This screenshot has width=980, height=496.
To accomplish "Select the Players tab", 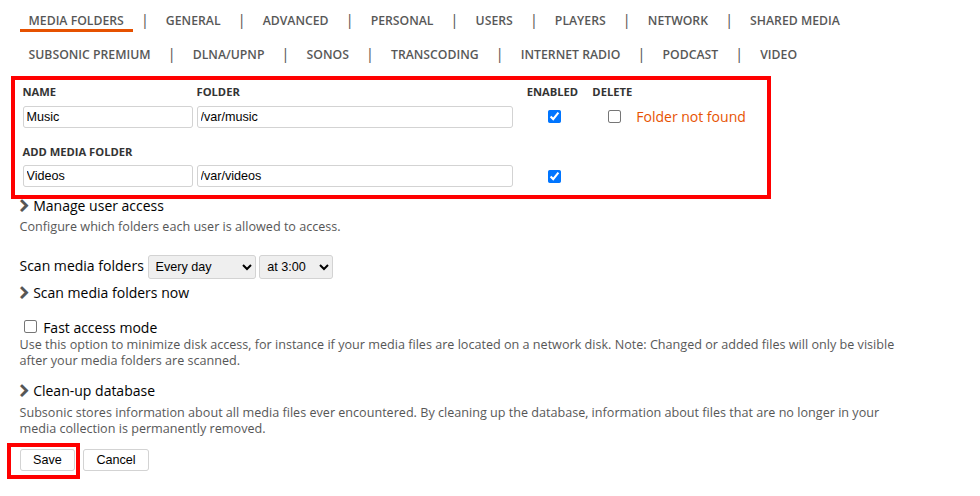I will (580, 21).
